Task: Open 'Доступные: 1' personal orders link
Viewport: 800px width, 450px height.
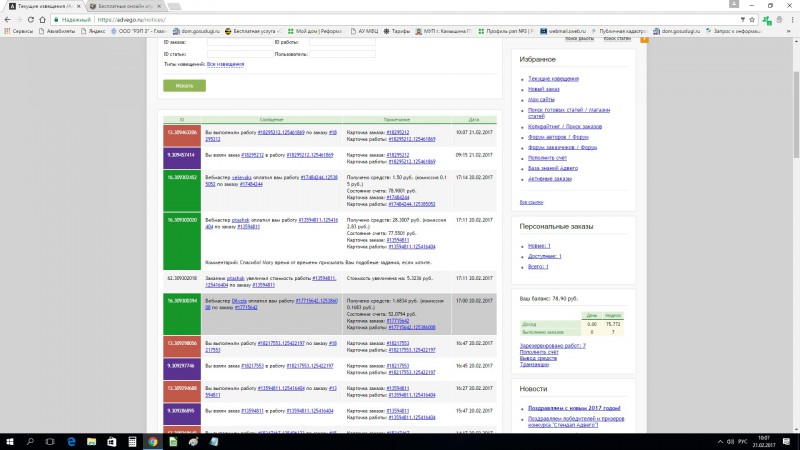Action: 544,257
